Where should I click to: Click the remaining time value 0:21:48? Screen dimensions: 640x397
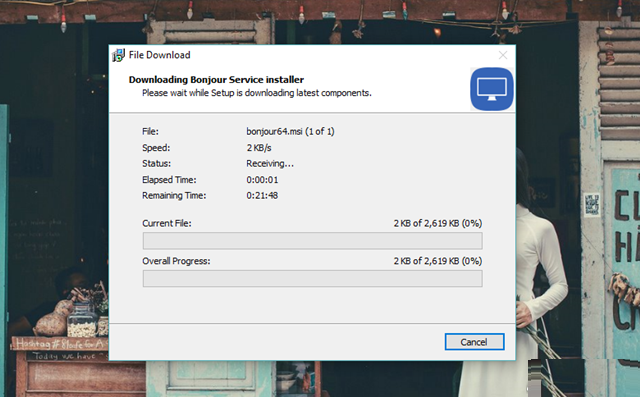click(262, 195)
